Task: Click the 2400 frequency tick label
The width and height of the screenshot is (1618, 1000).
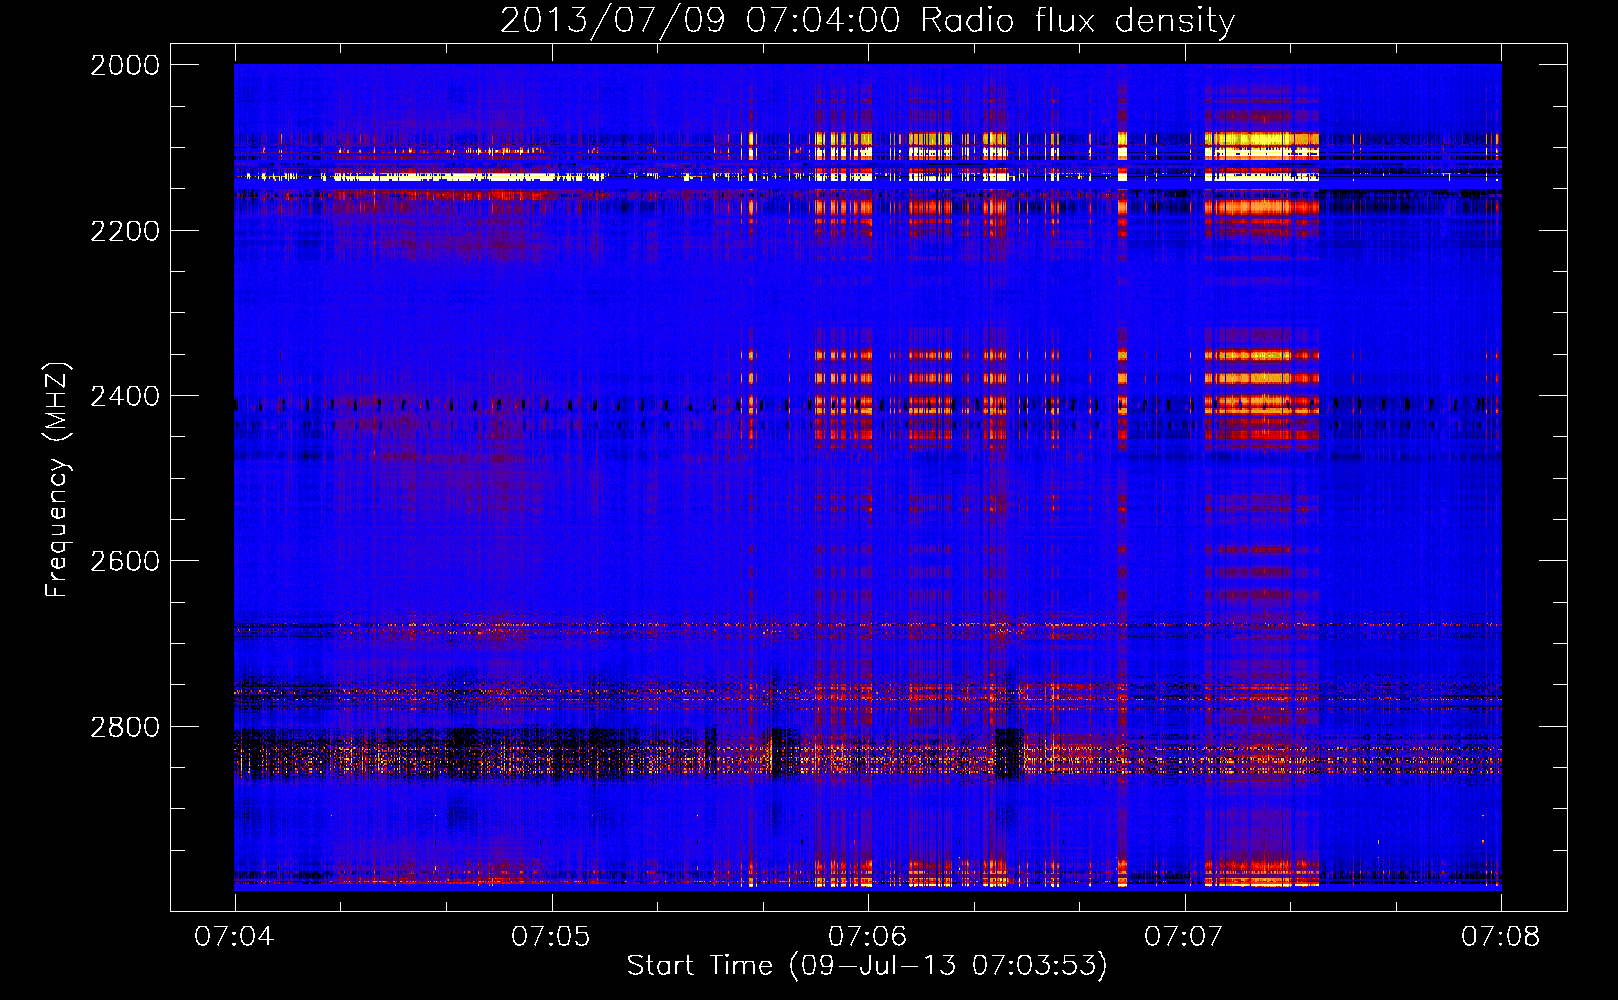Action: 125,396
